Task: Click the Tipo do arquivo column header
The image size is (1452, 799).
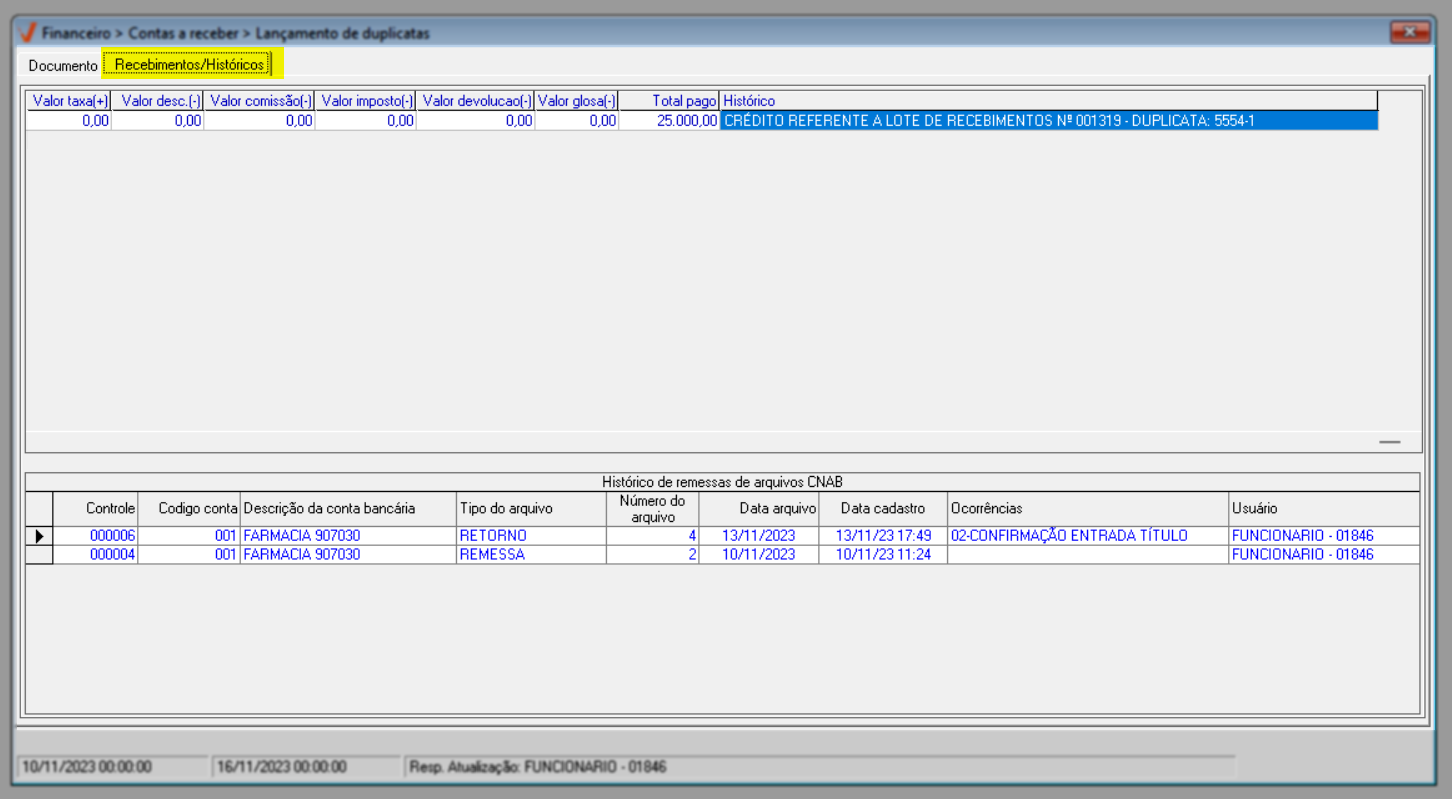Action: pos(531,509)
